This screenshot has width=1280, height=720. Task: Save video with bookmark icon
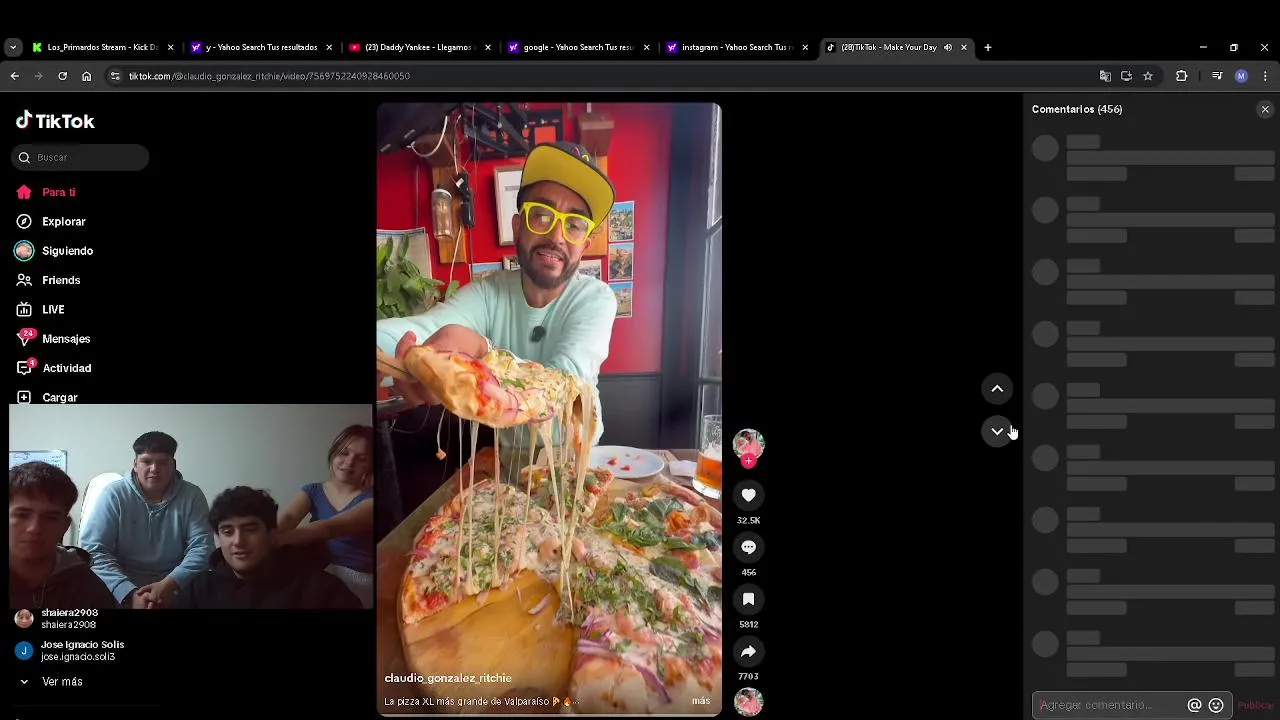coord(748,599)
